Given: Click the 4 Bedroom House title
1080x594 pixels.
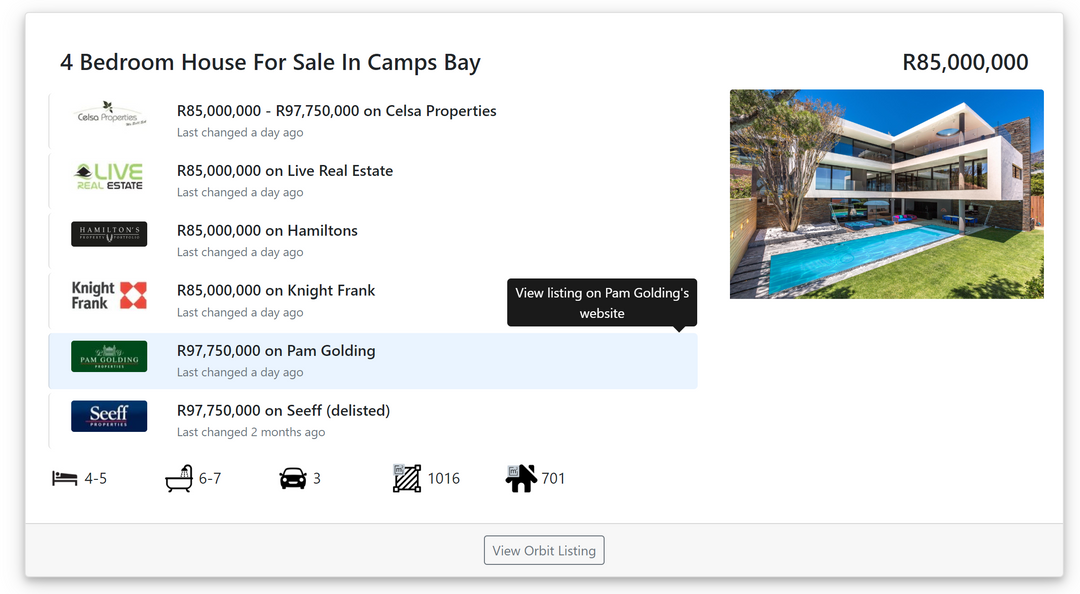Looking at the screenshot, I should [x=270, y=62].
